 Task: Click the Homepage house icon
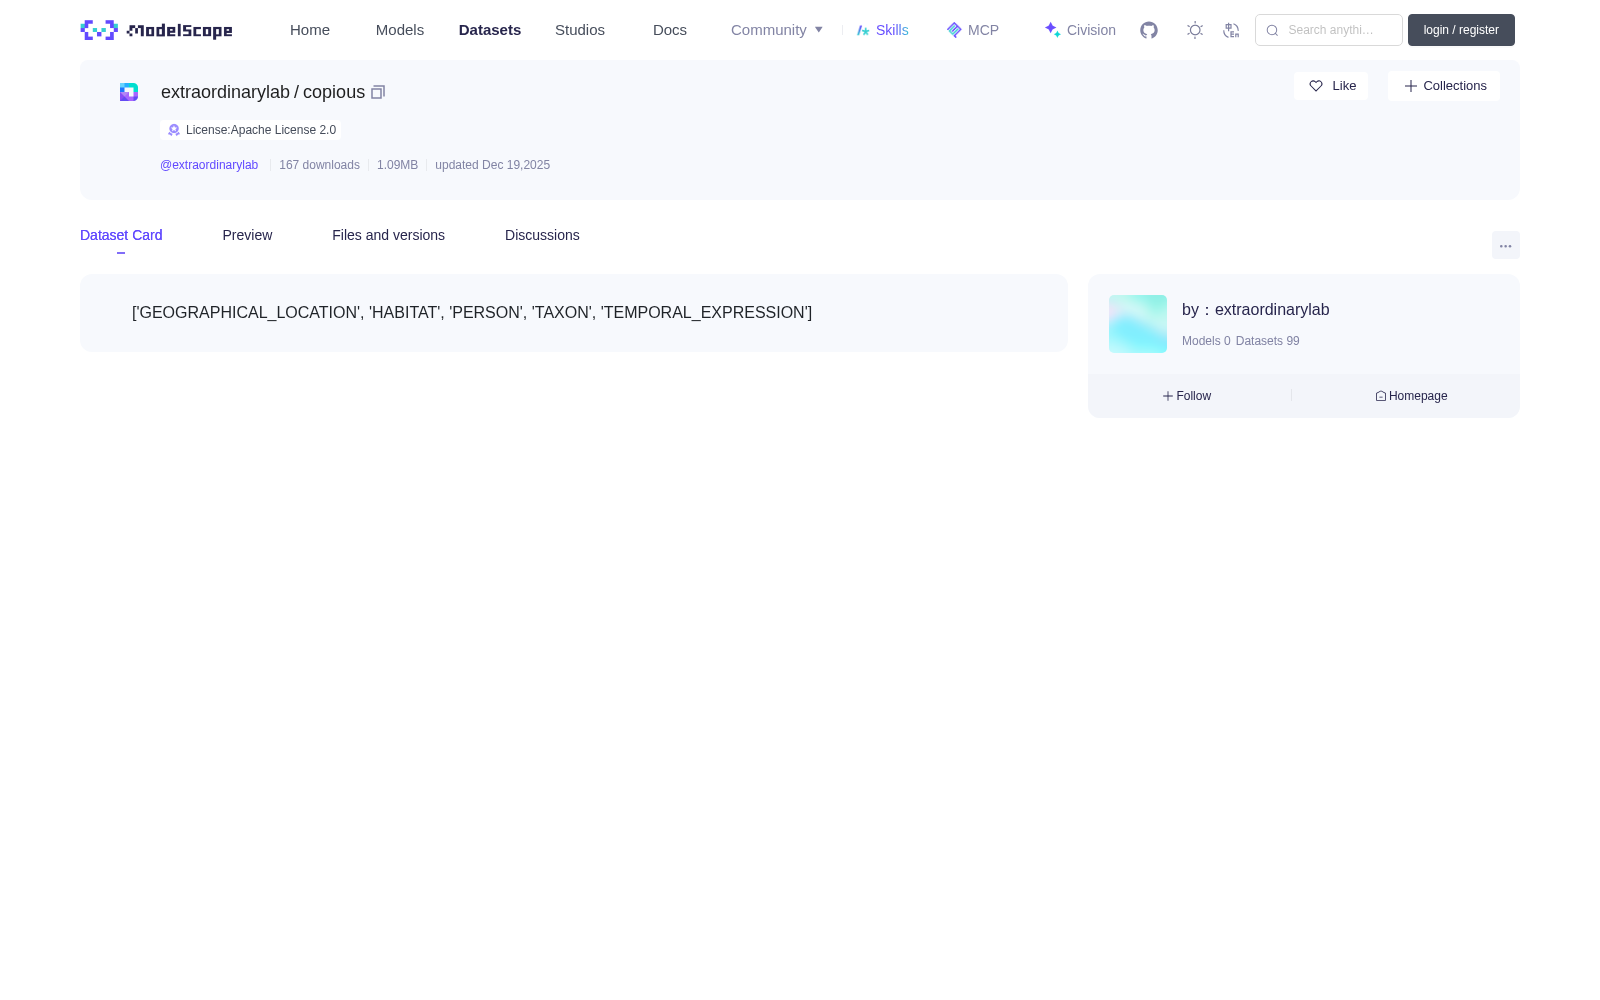pos(1381,396)
